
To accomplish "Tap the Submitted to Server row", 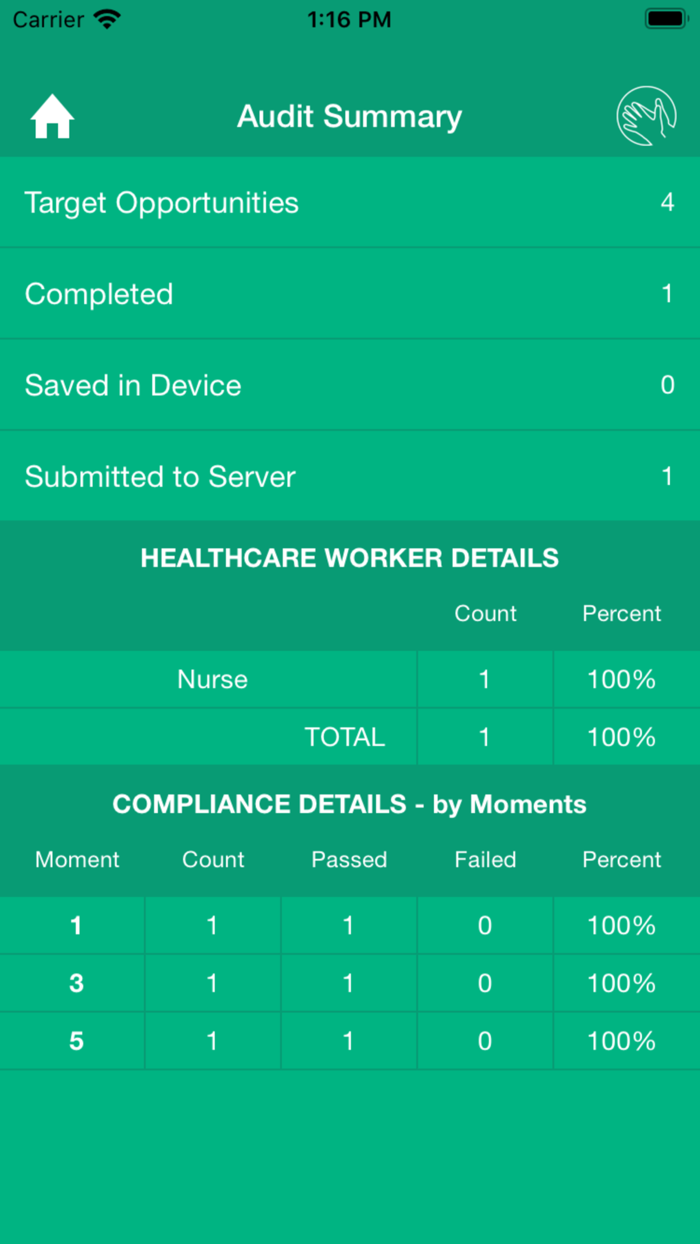I will coord(349,477).
